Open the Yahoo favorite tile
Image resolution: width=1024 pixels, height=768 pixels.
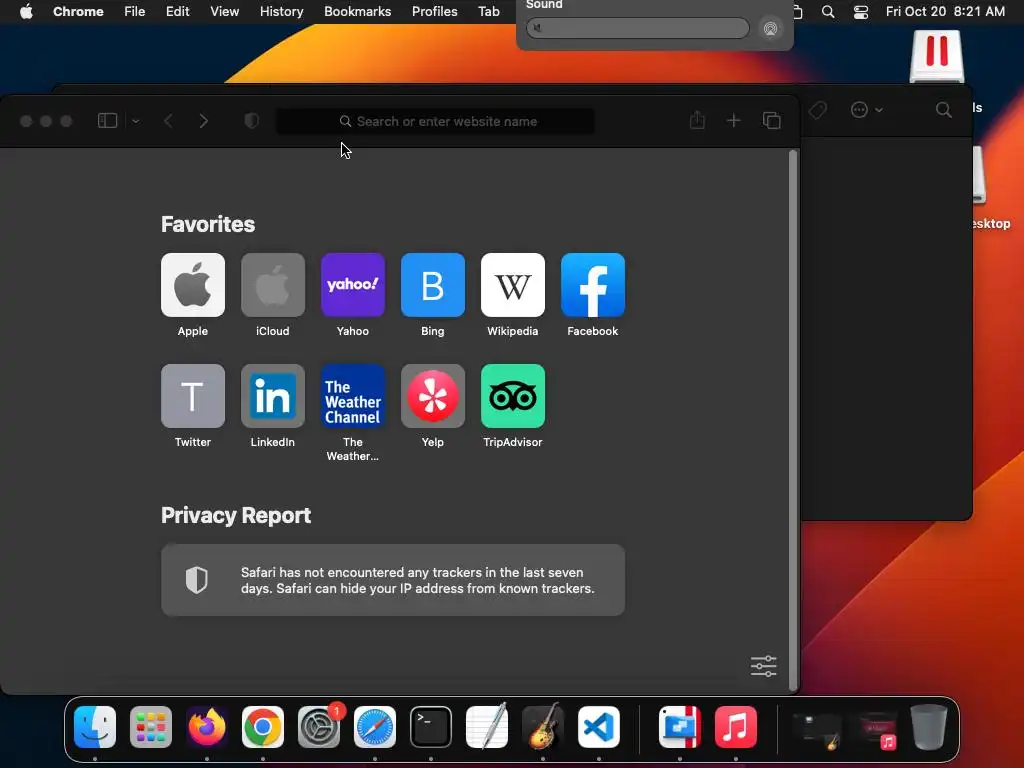353,285
